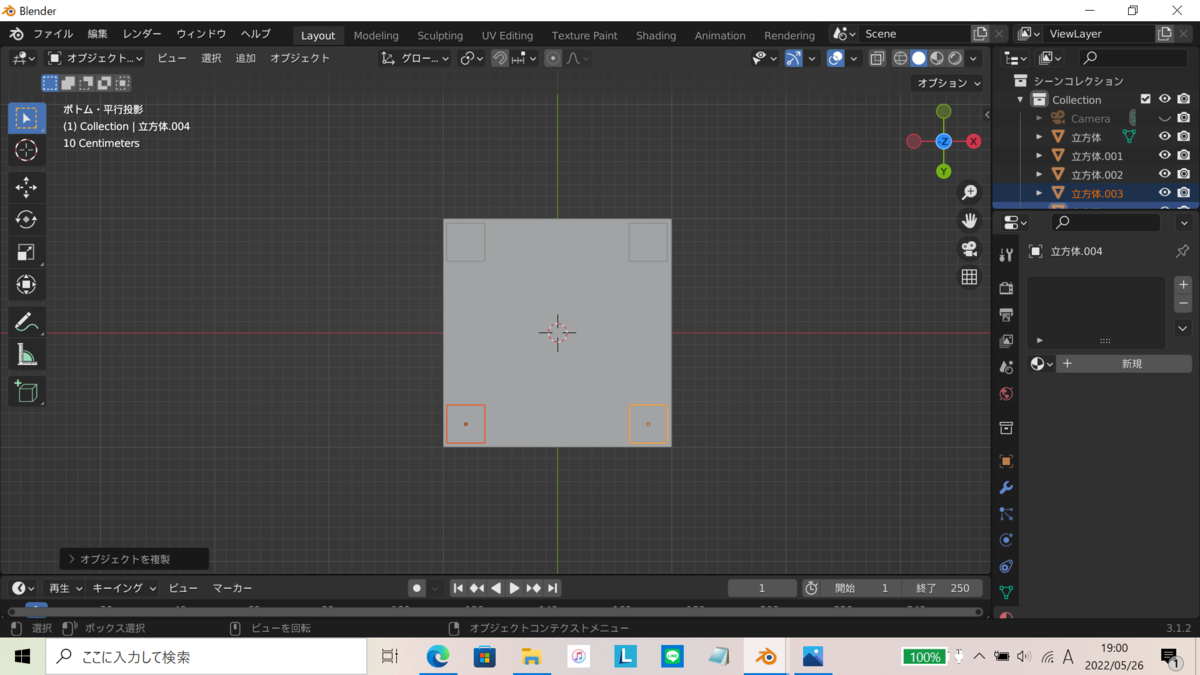The width and height of the screenshot is (1200, 675).
Task: Expand the 立方体.002 tree item
Action: point(1039,175)
